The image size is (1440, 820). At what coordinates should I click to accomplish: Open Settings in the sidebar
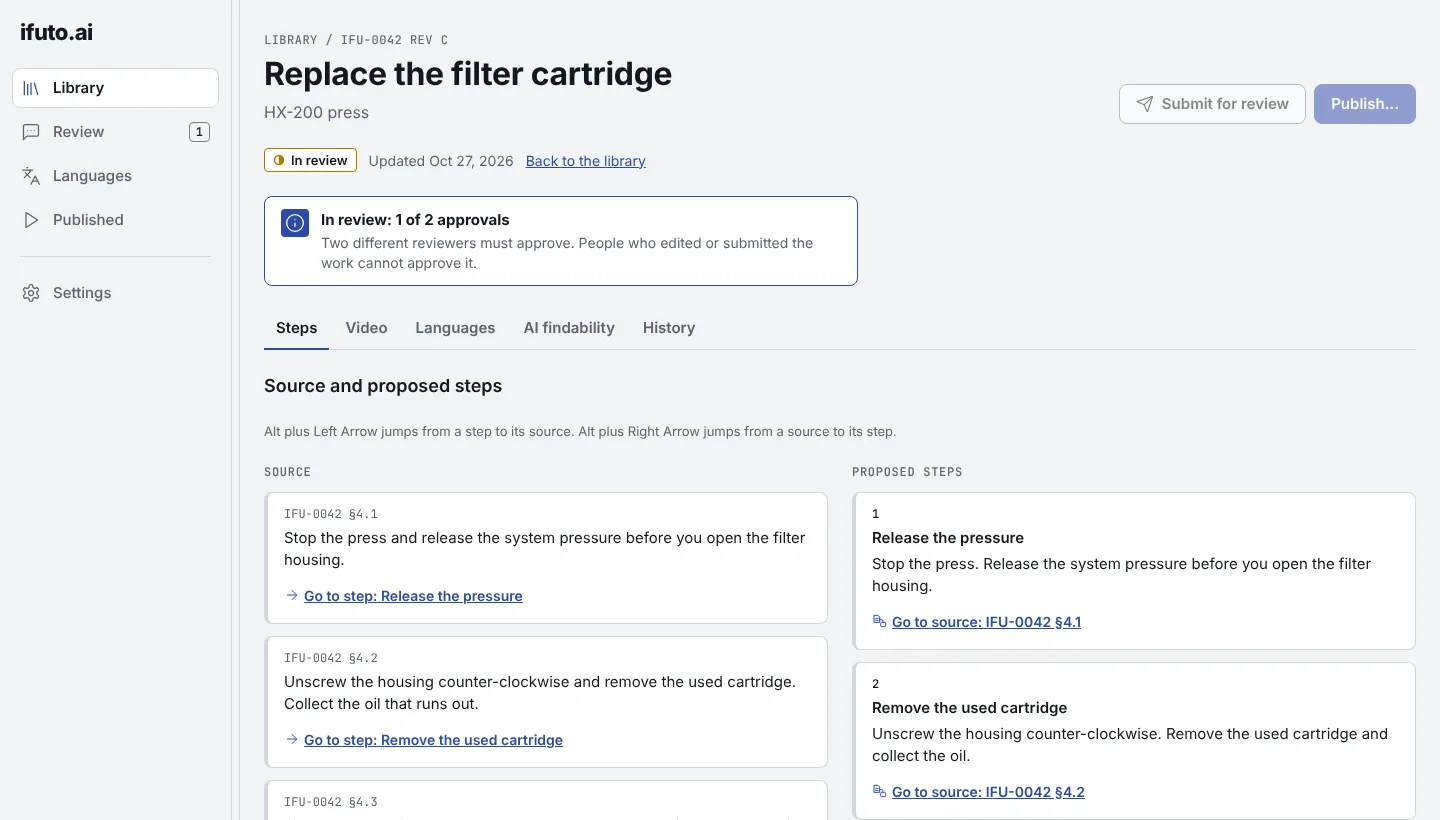tap(115, 293)
